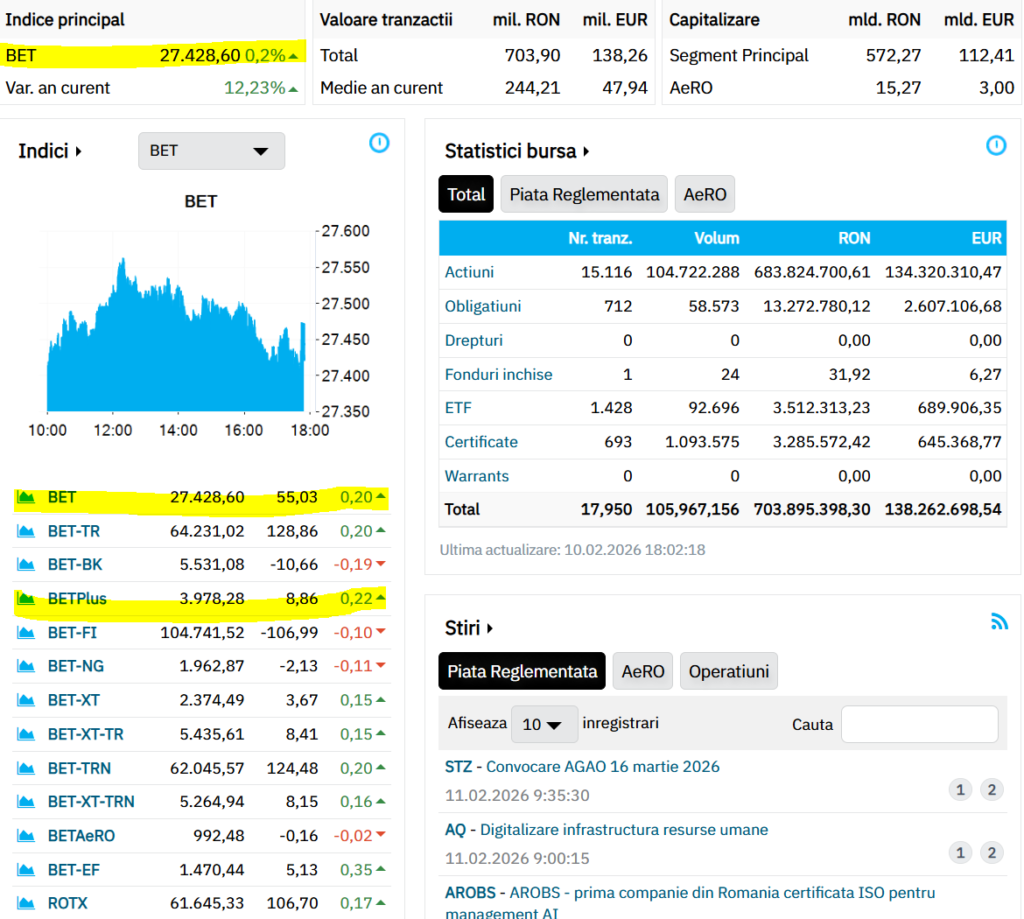
Task: Click the chart icon beside BET-TR
Action: (x=26, y=531)
